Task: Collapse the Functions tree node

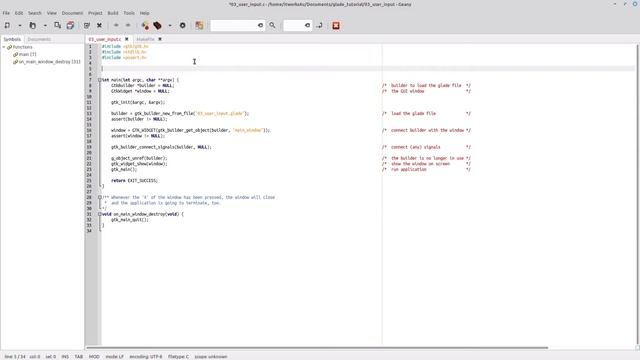Action: coord(4,47)
